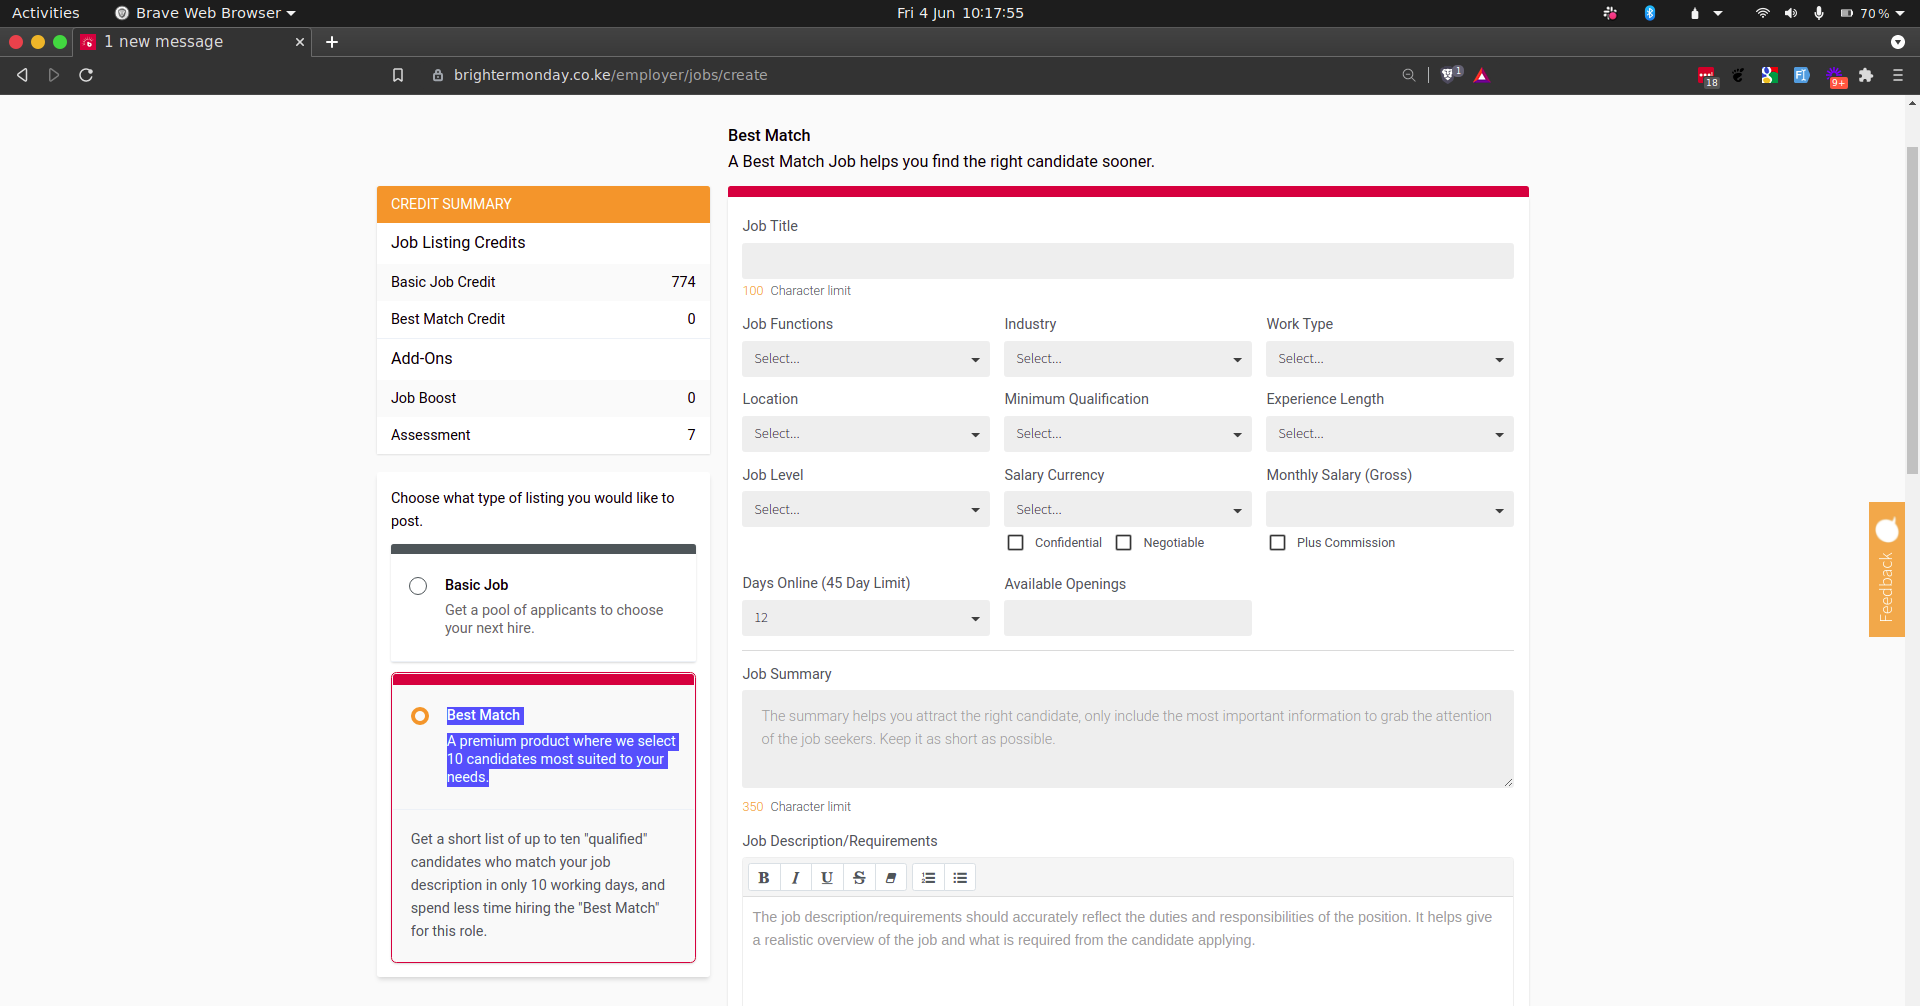
Task: Open the Bluetooth system tray icon
Action: pyautogui.click(x=1650, y=13)
